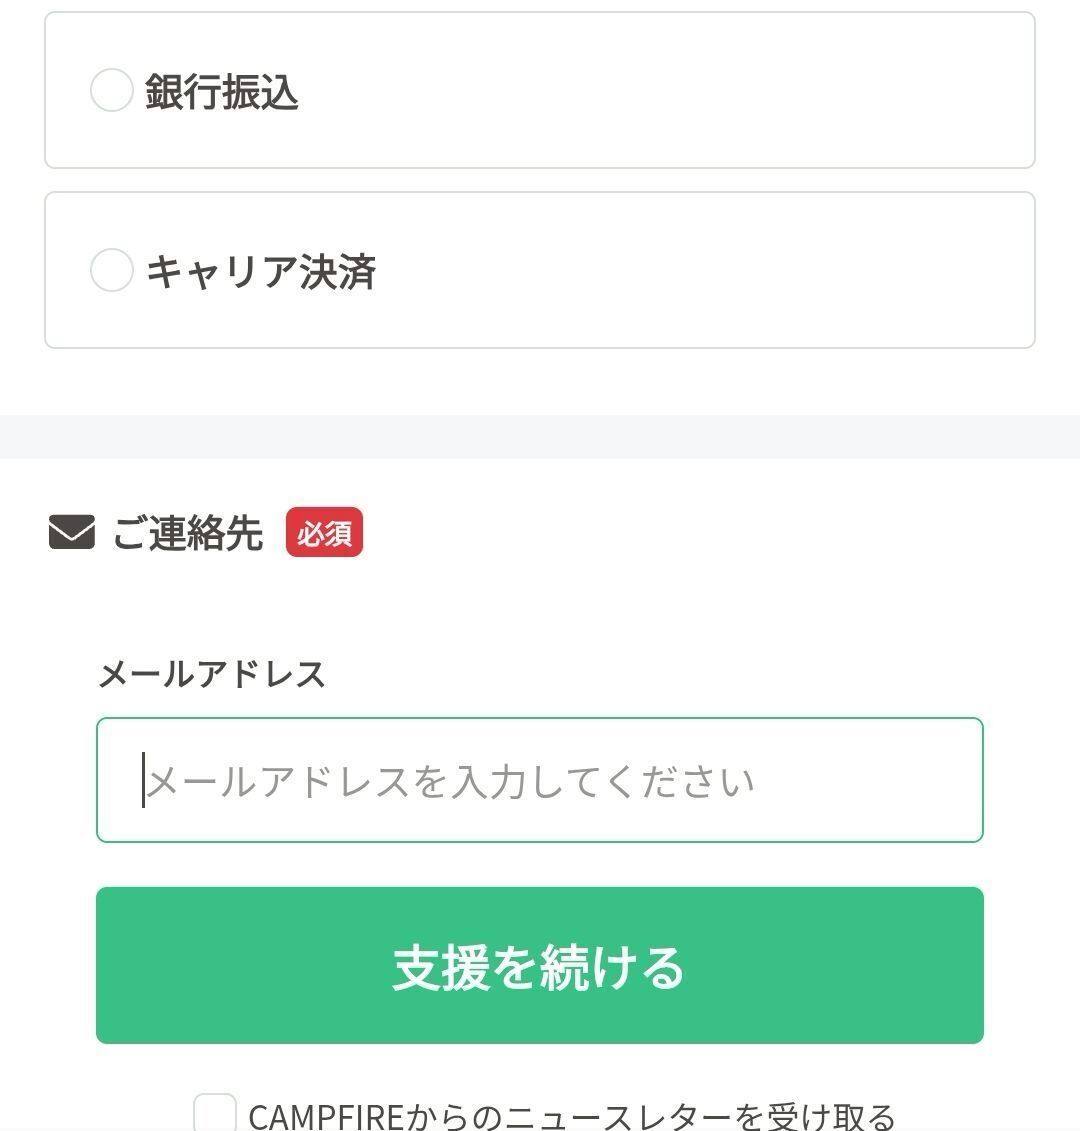Select the キャリア決済 radio button

click(x=112, y=270)
